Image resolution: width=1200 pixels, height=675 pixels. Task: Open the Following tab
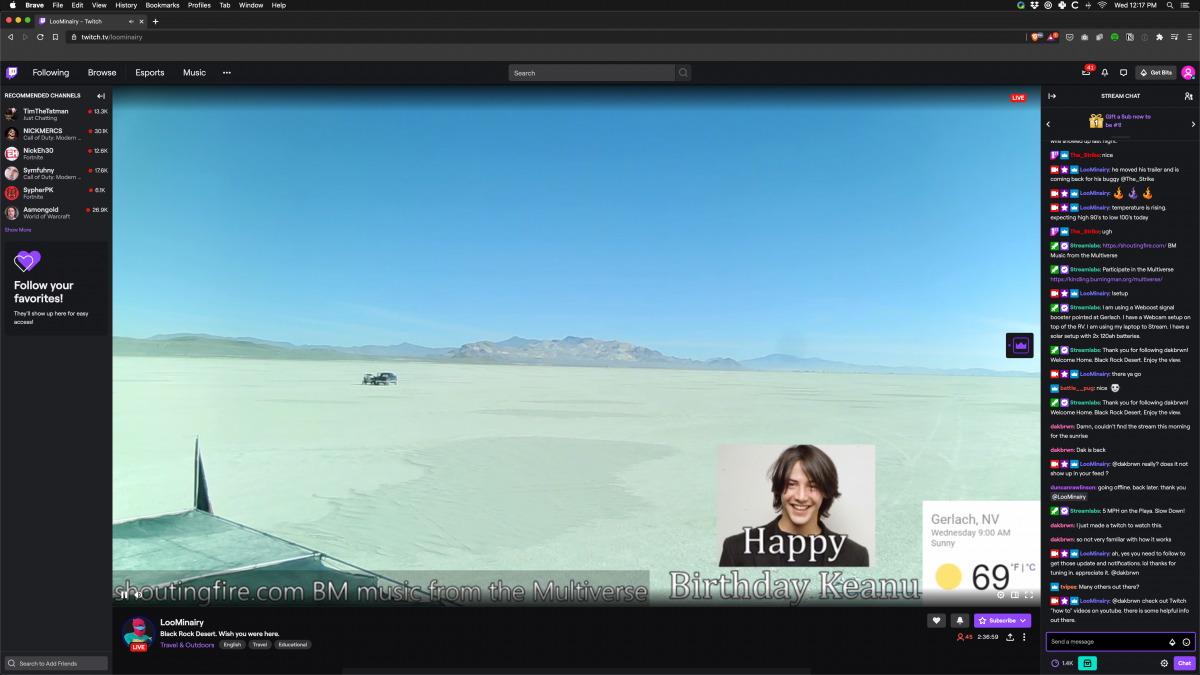coord(51,72)
